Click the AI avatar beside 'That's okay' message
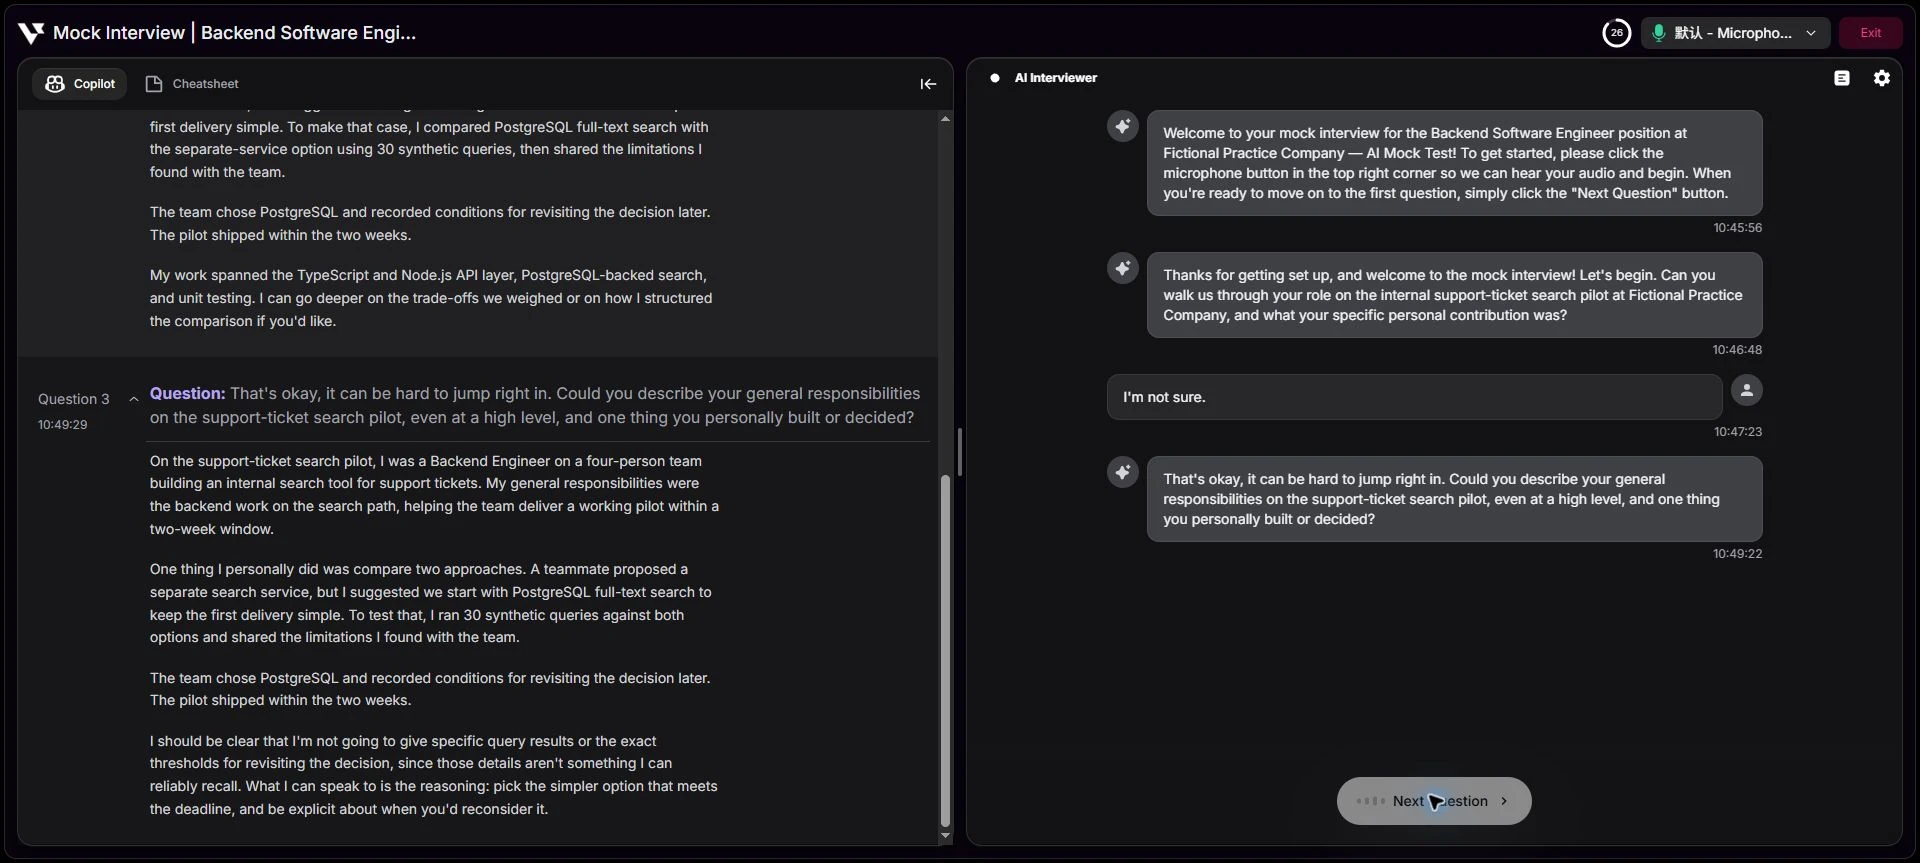The image size is (1920, 863). click(1123, 473)
